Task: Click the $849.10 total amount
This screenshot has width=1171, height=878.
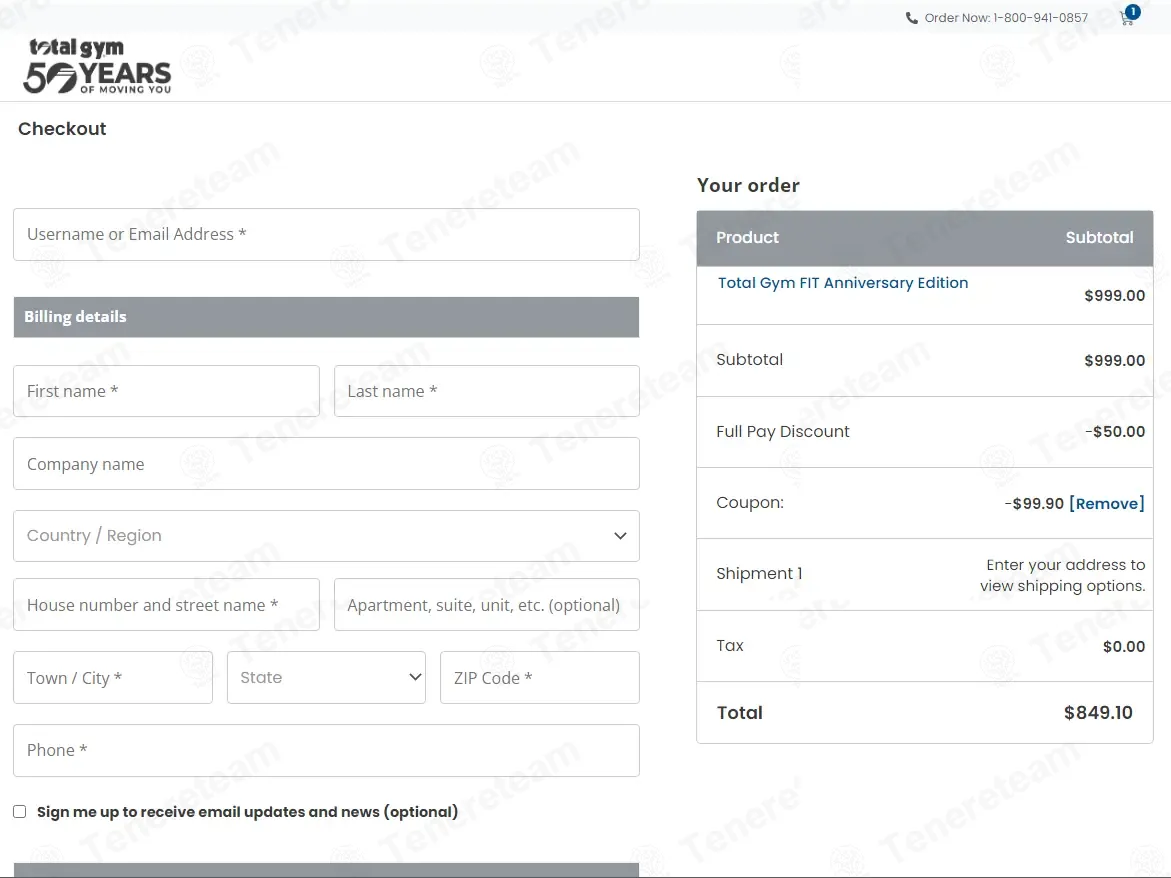Action: (x=1099, y=713)
